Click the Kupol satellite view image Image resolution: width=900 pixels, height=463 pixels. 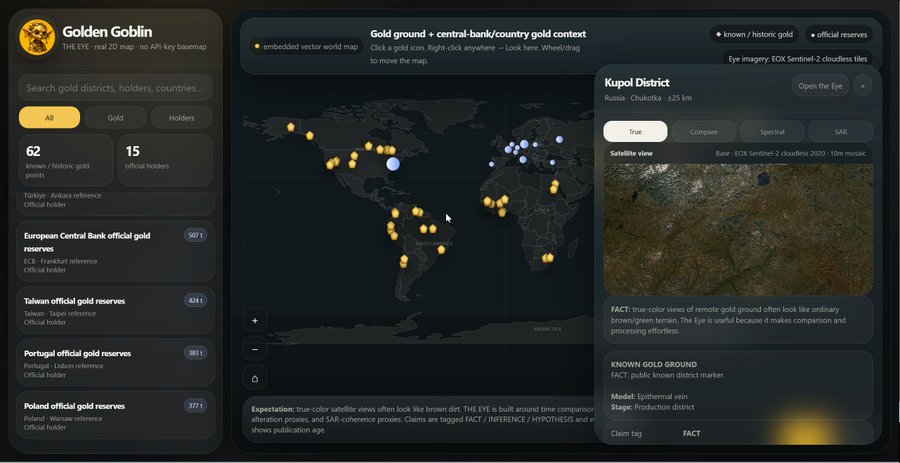click(738, 229)
